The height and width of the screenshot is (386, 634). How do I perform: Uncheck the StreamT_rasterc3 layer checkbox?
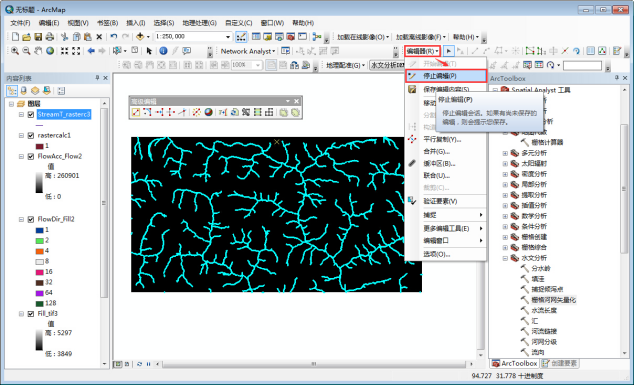pos(31,114)
